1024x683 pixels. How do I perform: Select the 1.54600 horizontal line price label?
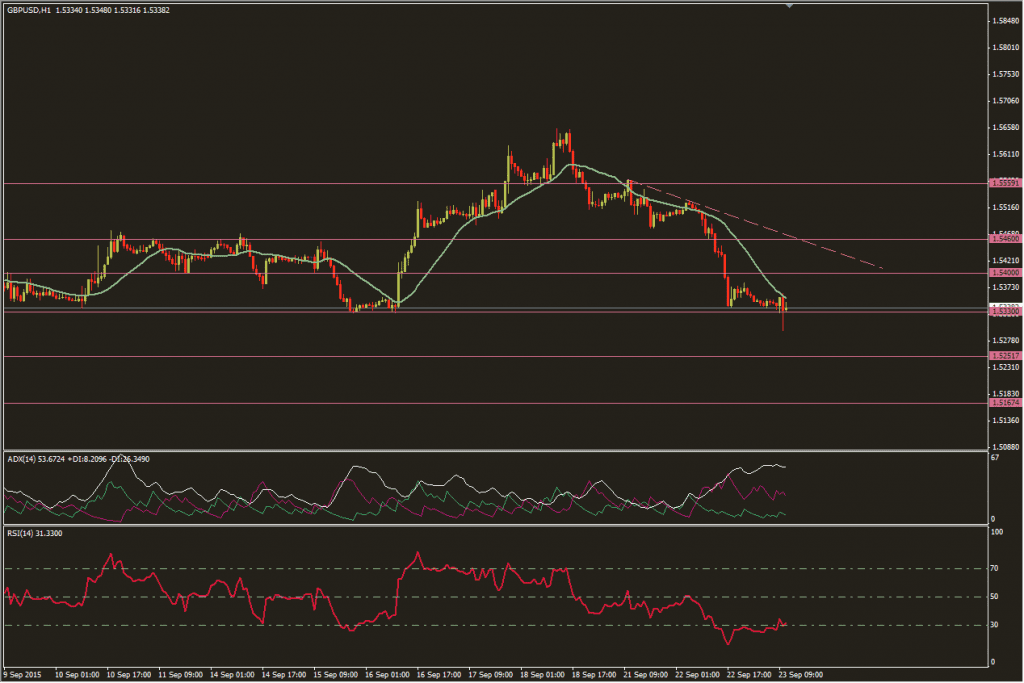point(1006,240)
